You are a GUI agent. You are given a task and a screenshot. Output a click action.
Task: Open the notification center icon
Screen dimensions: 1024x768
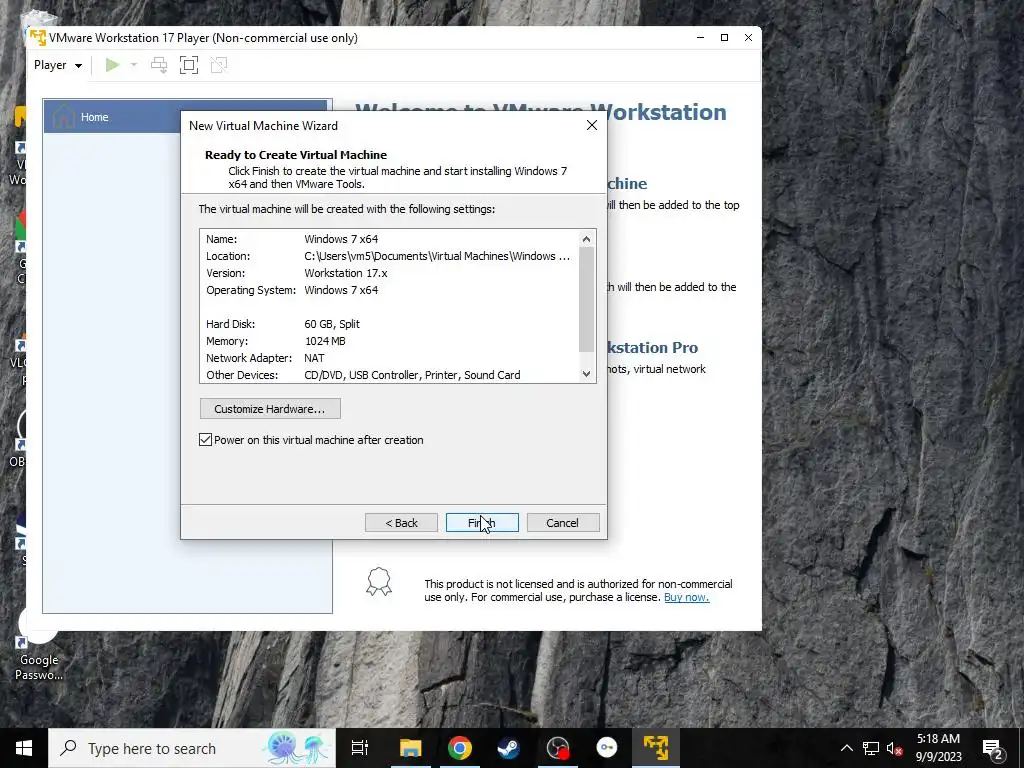(x=993, y=748)
